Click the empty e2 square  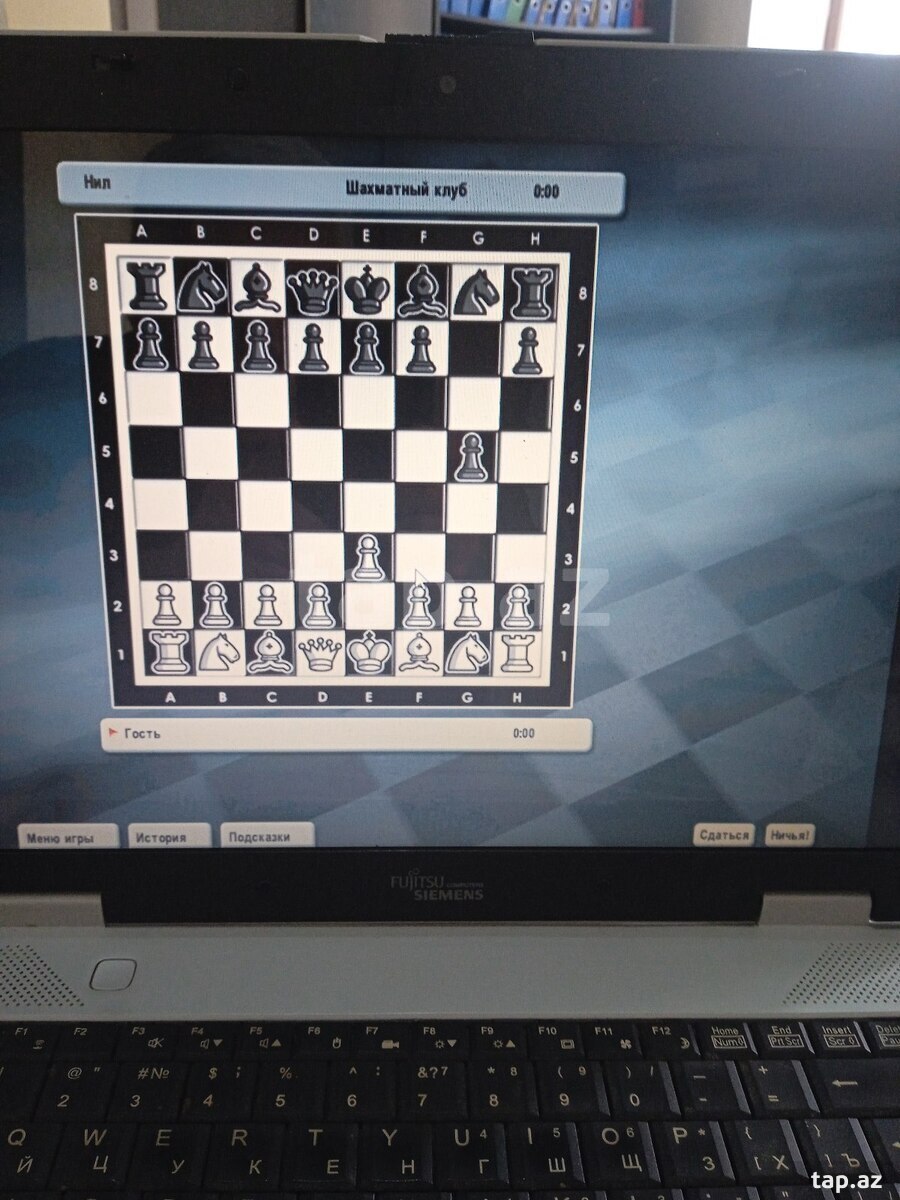coord(367,606)
